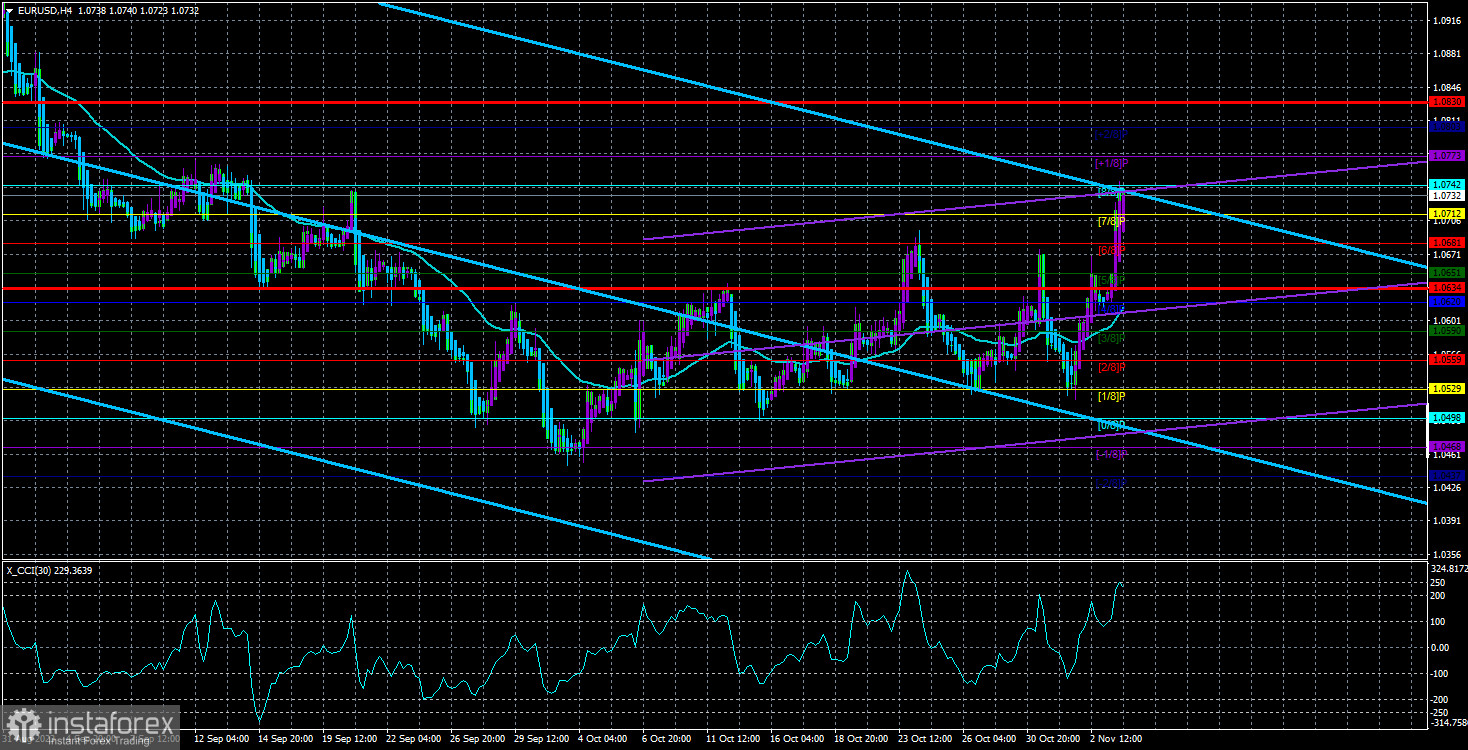The image size is (1468, 750).
Task: Click the green 1.0590 price label
Action: (x=1447, y=330)
